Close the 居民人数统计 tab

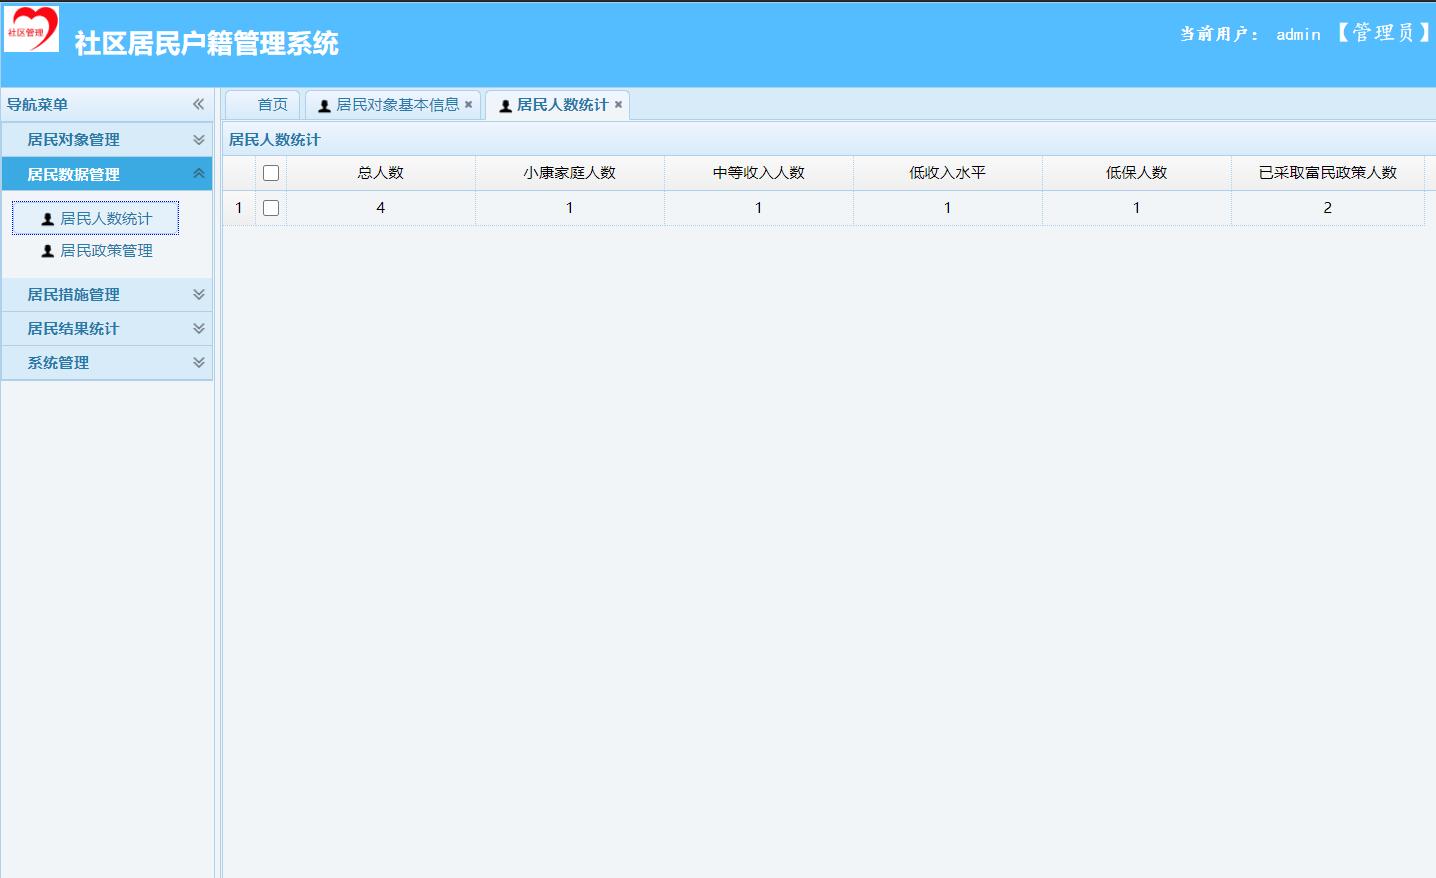(x=618, y=104)
